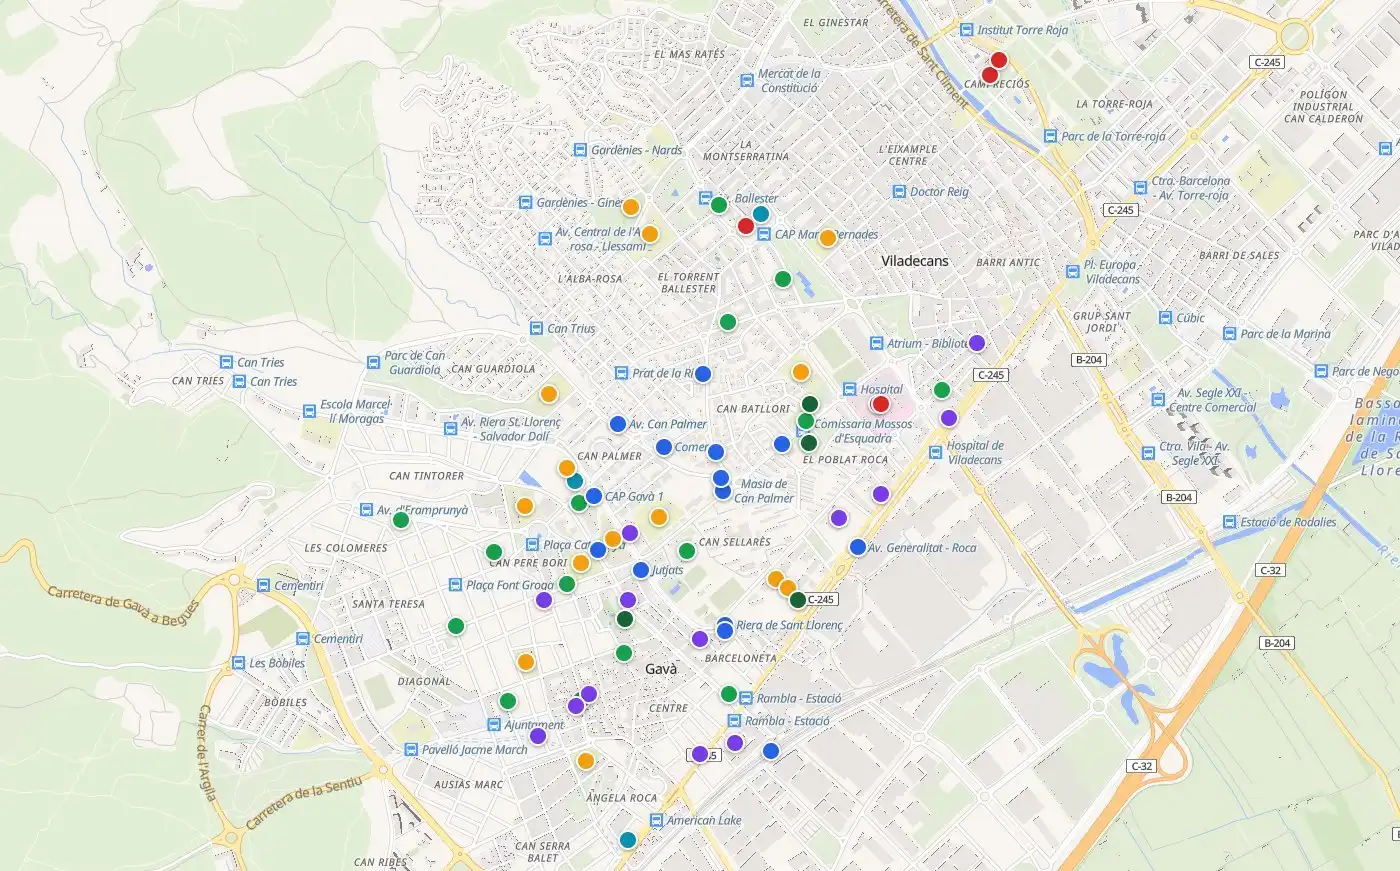The image size is (1400, 871).
Task: Click the blue marker at Av. Generalitat - Roca
Action: point(858,547)
